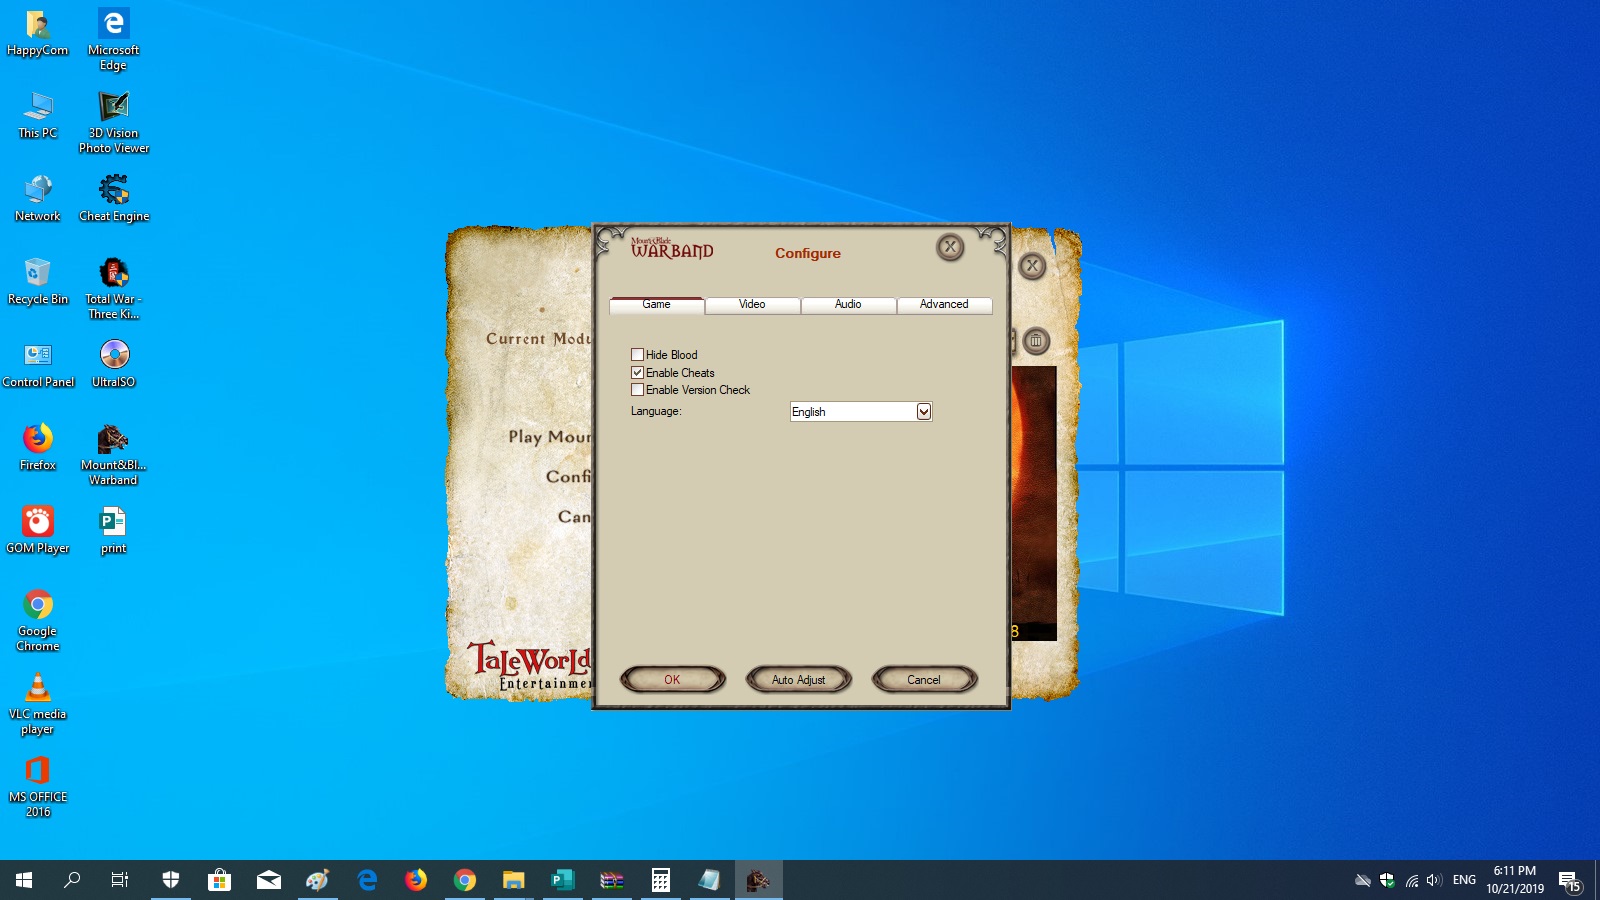Select the Total War Three Kingdoms shortcut
This screenshot has width=1600, height=900.
tap(114, 289)
